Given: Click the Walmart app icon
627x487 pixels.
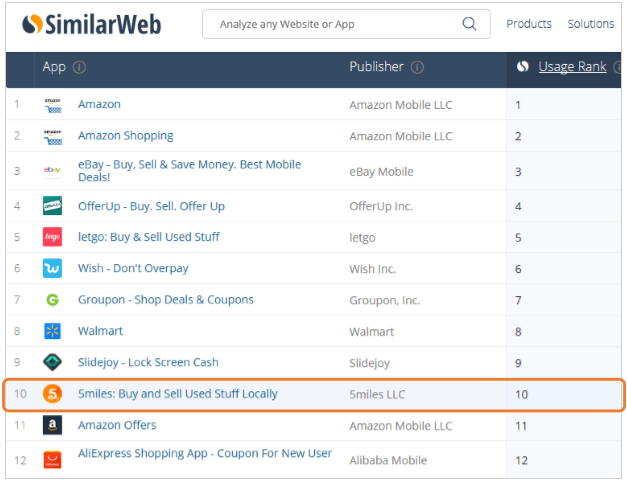Looking at the screenshot, I should point(52,331).
